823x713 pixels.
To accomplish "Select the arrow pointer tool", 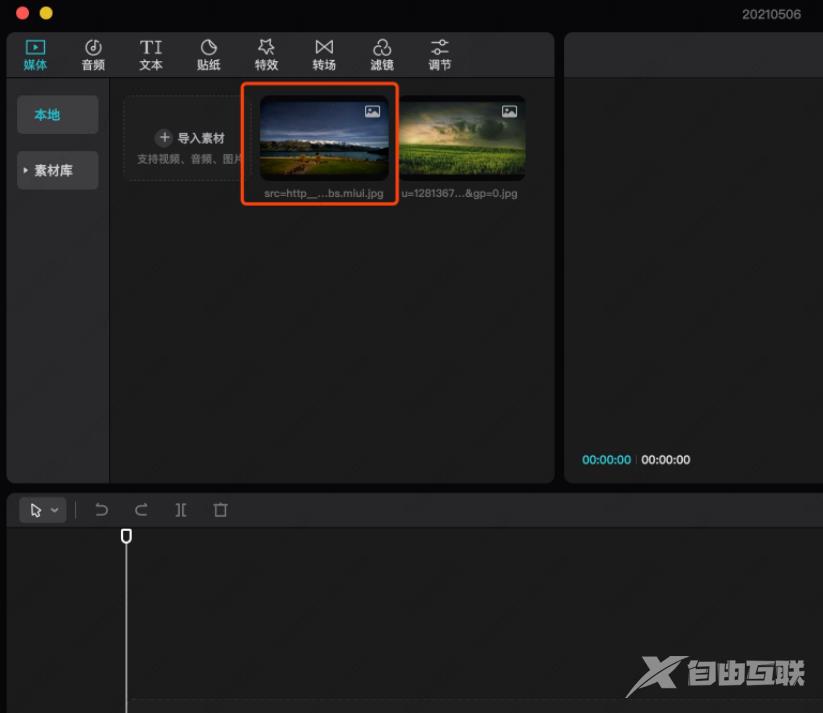I will pos(36,510).
